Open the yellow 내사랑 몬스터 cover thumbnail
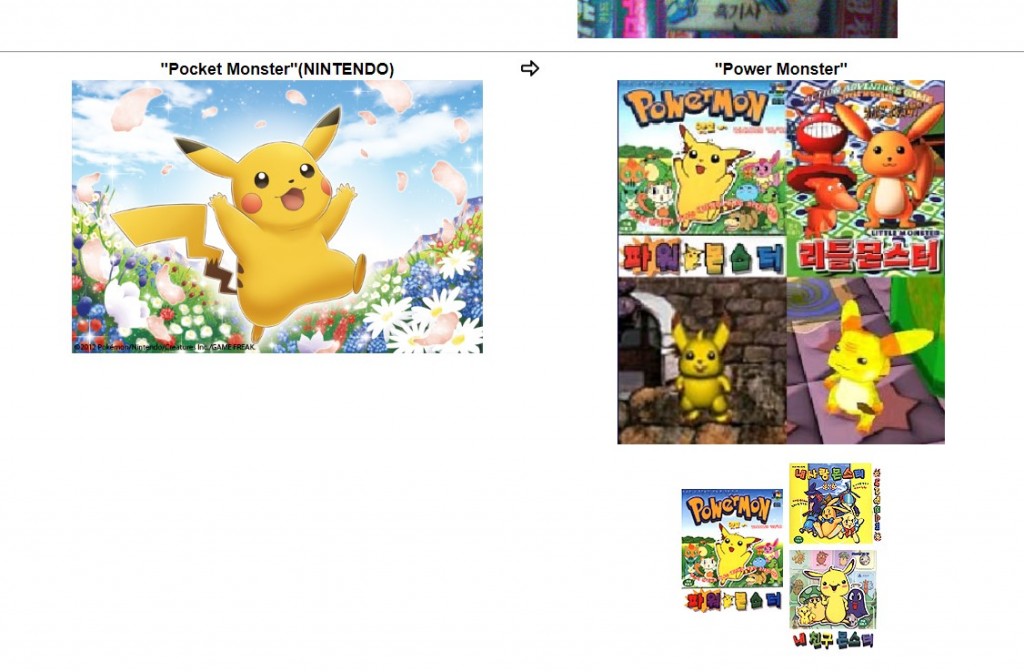 [828, 503]
